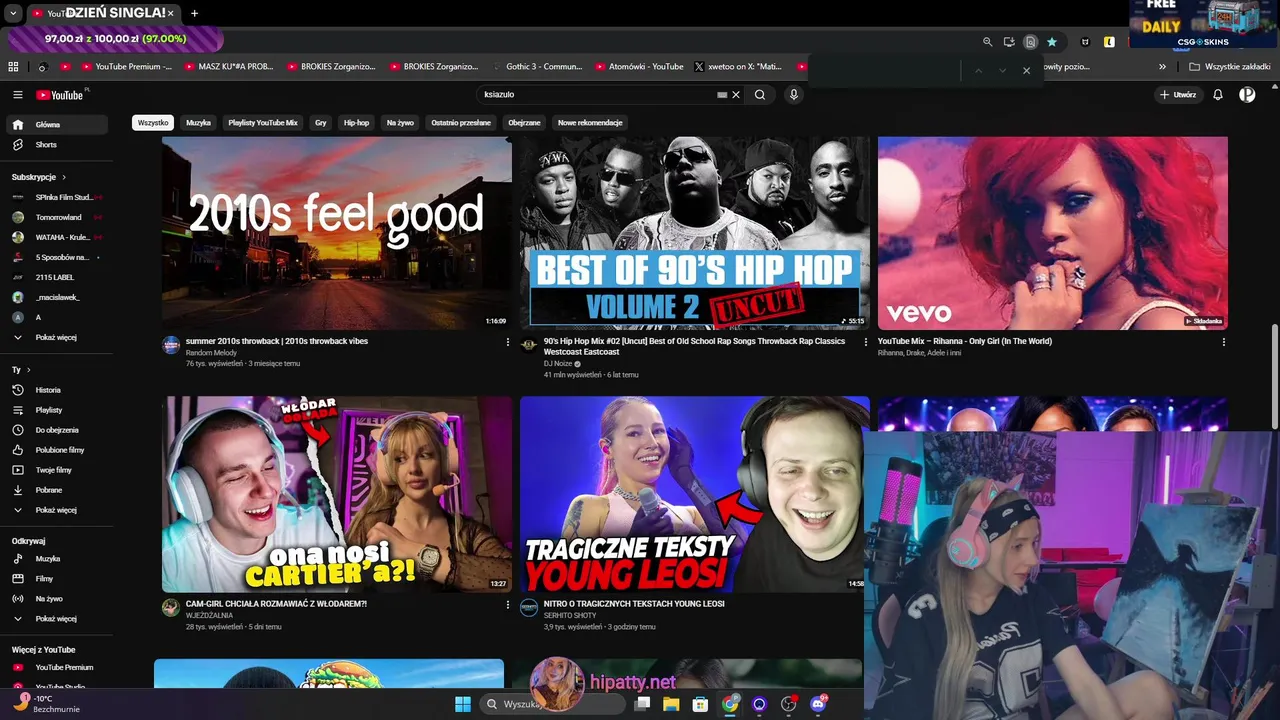The image size is (1280, 720).
Task: Open the 2115 LABEL subscription
Action: point(55,277)
